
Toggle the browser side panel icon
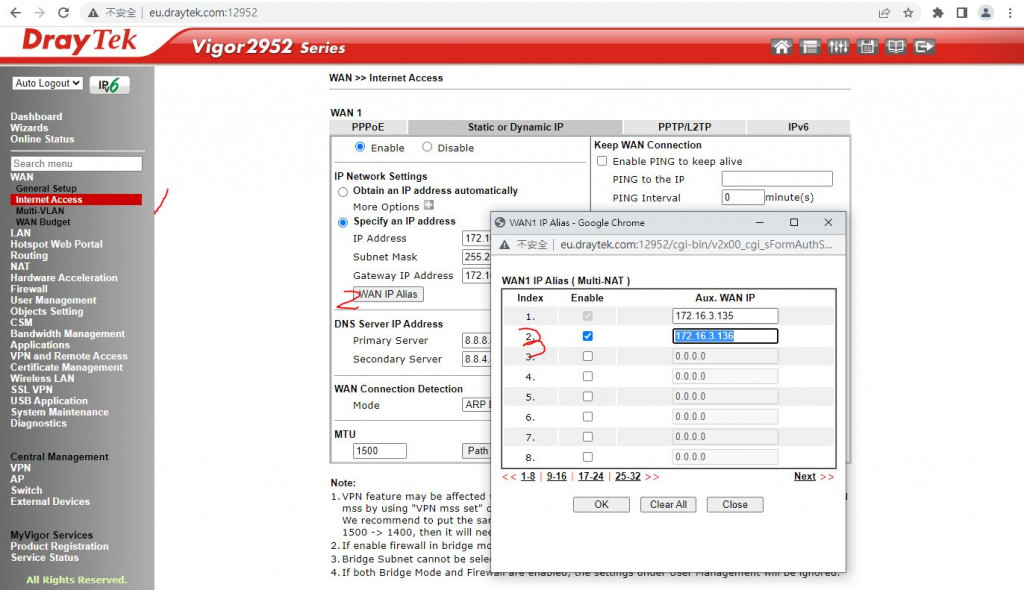pyautogui.click(x=961, y=12)
